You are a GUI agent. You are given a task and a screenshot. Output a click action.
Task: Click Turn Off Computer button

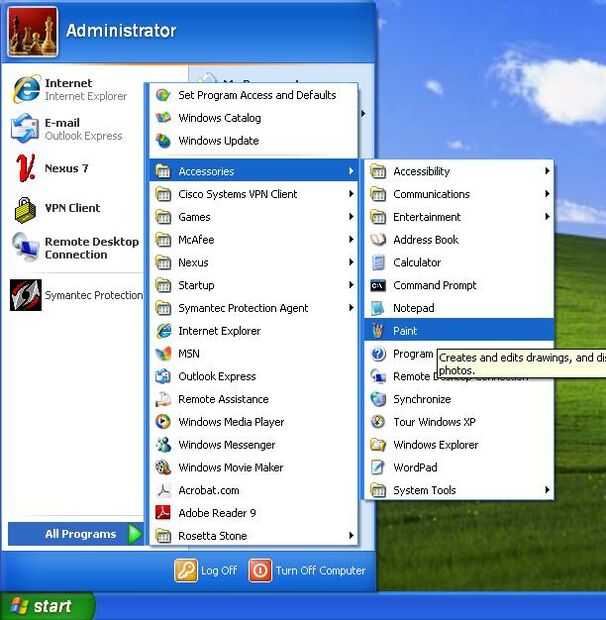[307, 571]
